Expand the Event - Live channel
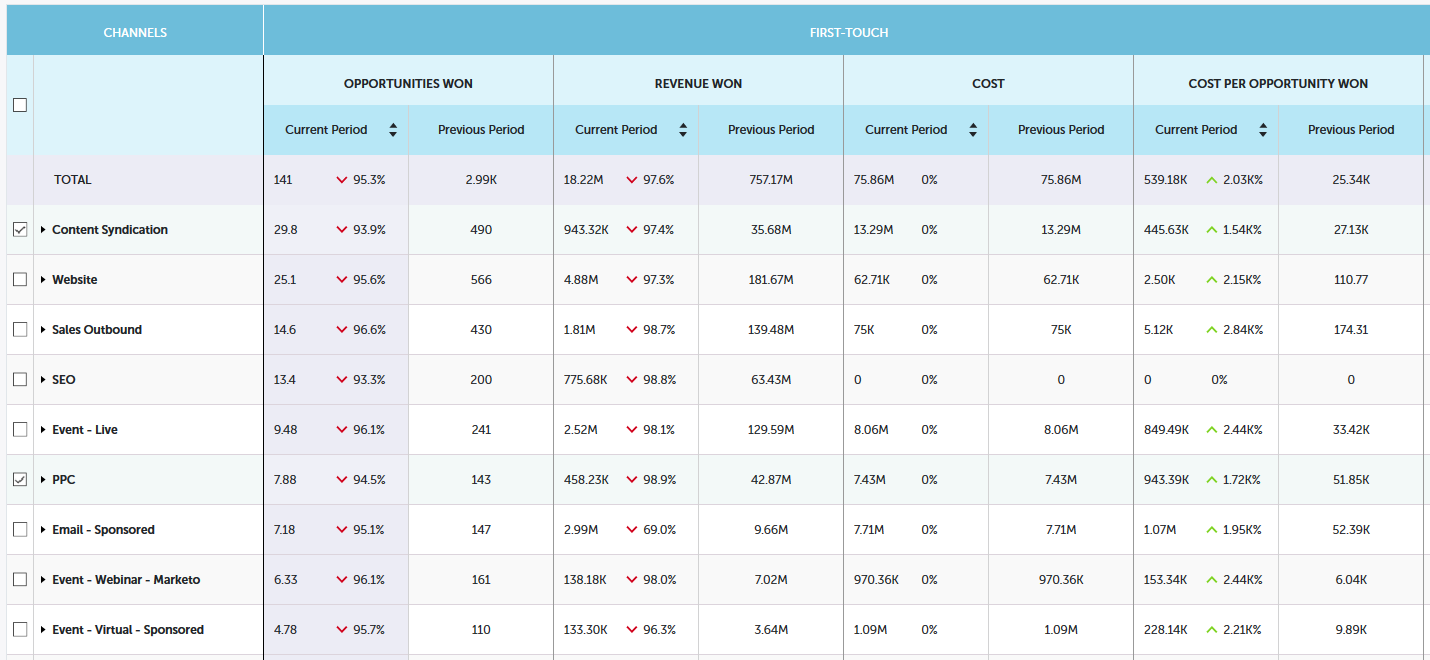 [x=43, y=430]
